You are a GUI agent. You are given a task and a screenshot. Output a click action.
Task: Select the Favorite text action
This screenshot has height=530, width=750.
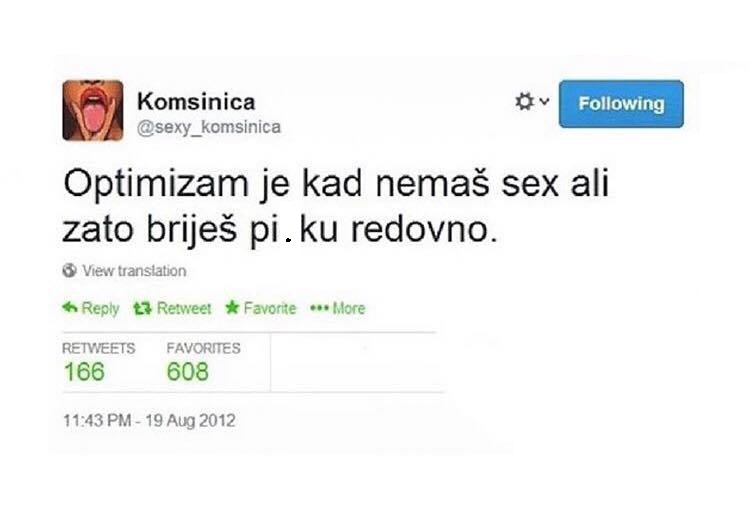click(270, 308)
